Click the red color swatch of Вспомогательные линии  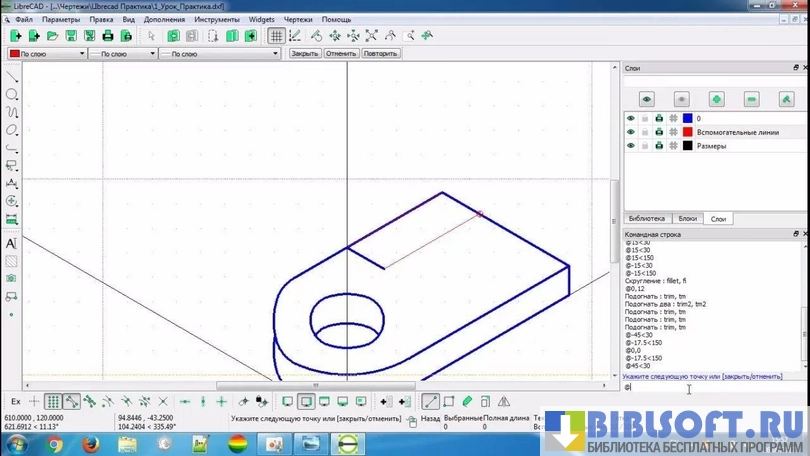click(x=687, y=132)
